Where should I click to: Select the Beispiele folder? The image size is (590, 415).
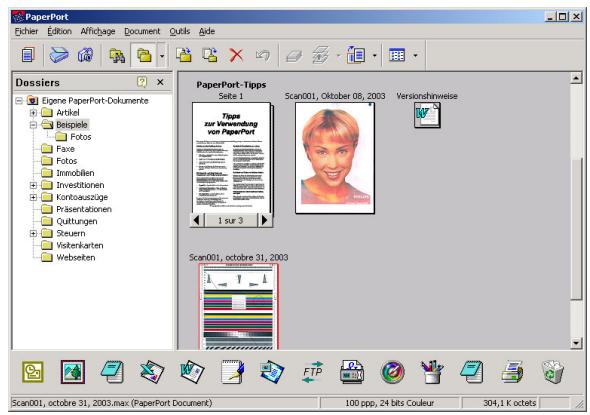71,125
